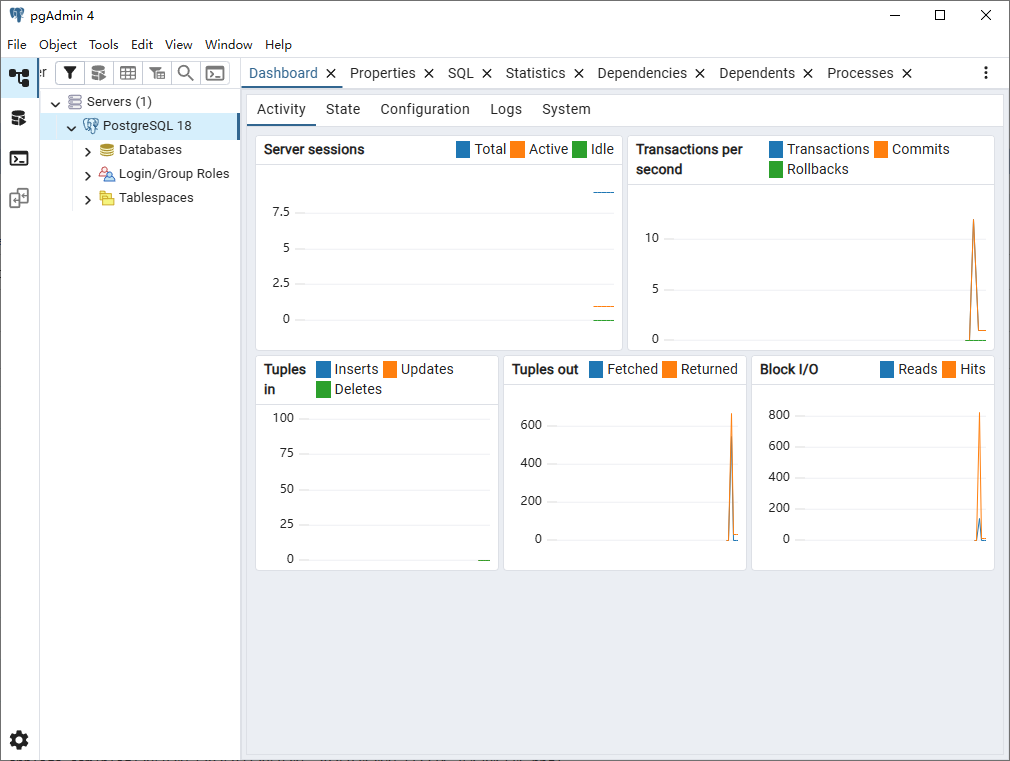Viewport: 1010px width, 761px height.
Task: Click the Servers group icon
Action: [x=75, y=102]
